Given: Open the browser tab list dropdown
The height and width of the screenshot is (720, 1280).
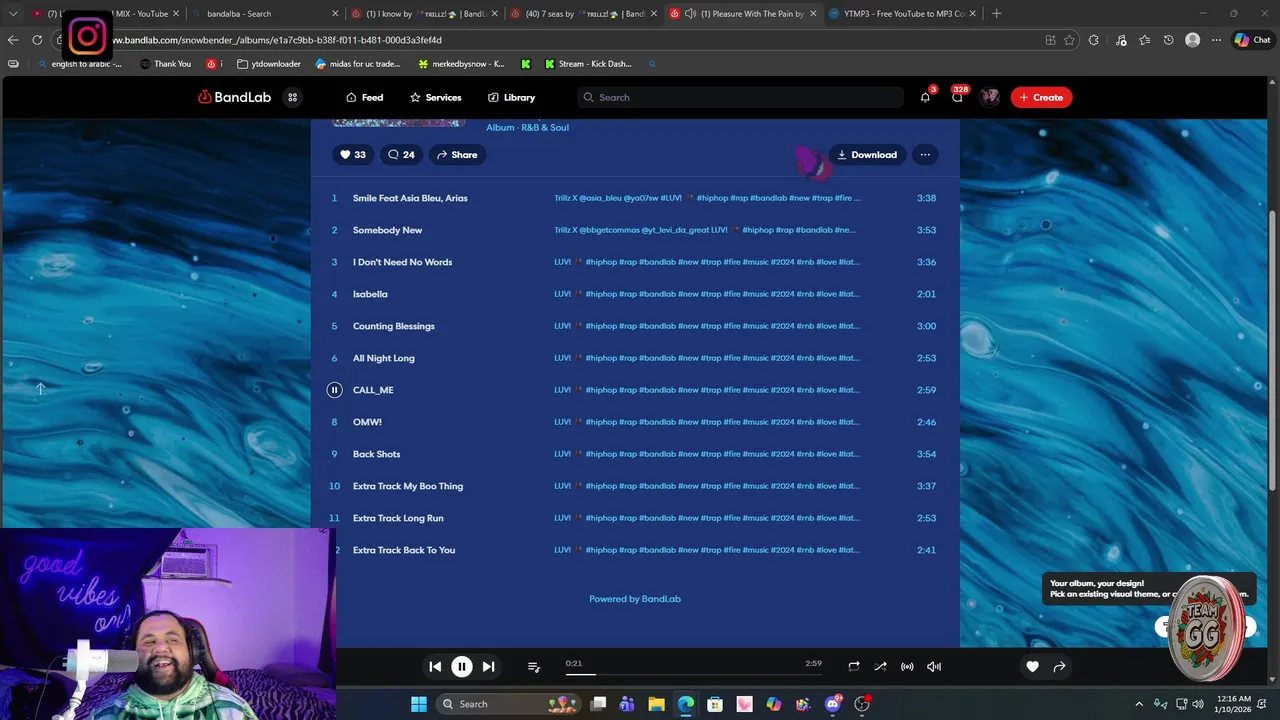Looking at the screenshot, I should pyautogui.click(x=13, y=14).
